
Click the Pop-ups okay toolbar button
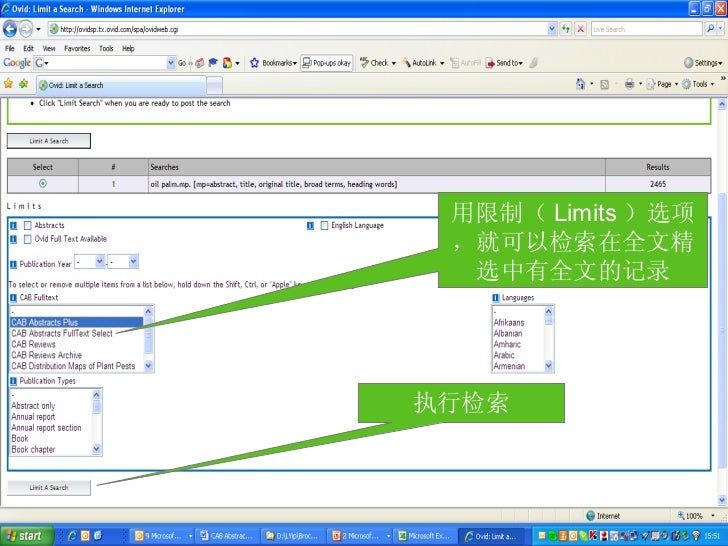pos(326,63)
